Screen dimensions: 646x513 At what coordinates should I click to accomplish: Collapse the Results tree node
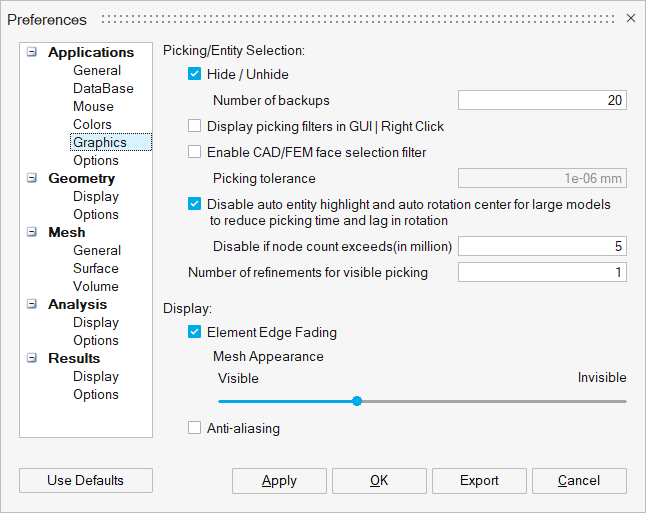(x=32, y=358)
